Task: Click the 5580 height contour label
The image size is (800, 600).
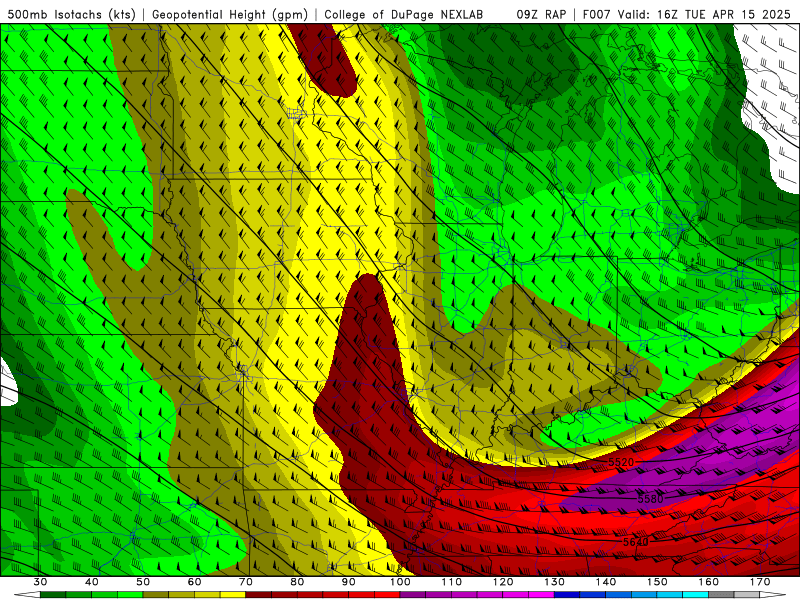Action: click(x=650, y=498)
